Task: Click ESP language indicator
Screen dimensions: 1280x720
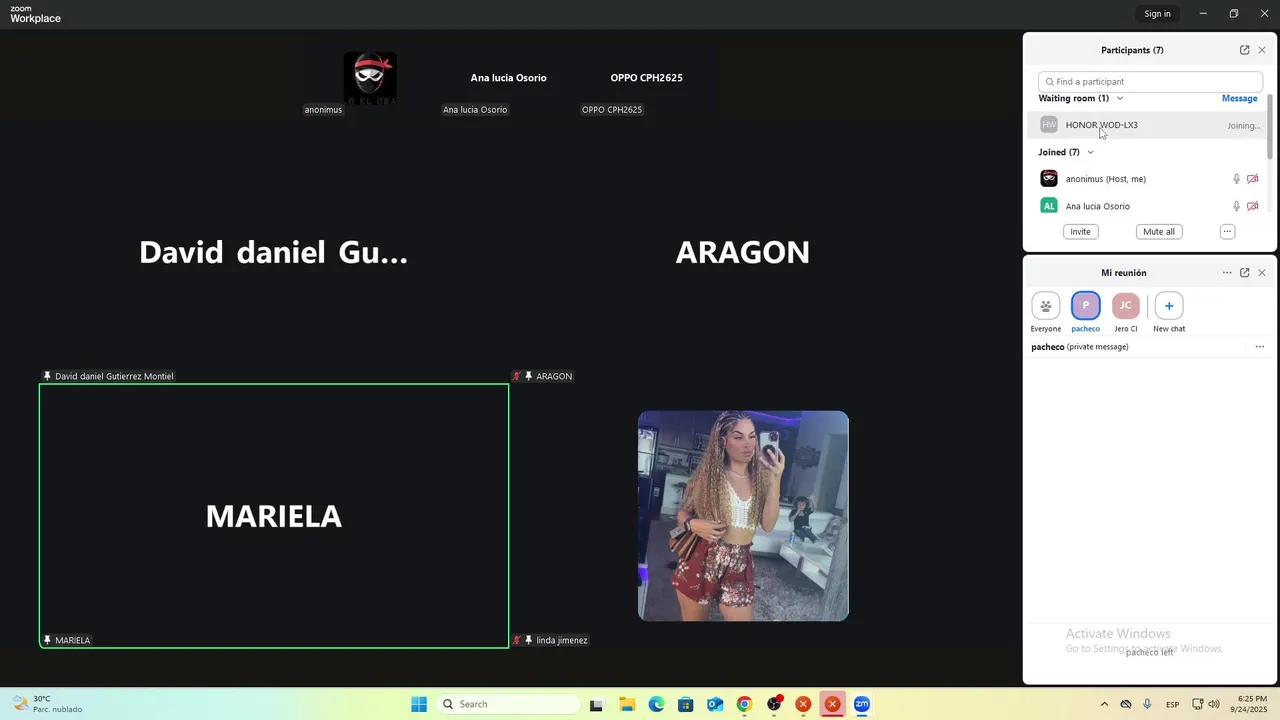Action: (1172, 704)
